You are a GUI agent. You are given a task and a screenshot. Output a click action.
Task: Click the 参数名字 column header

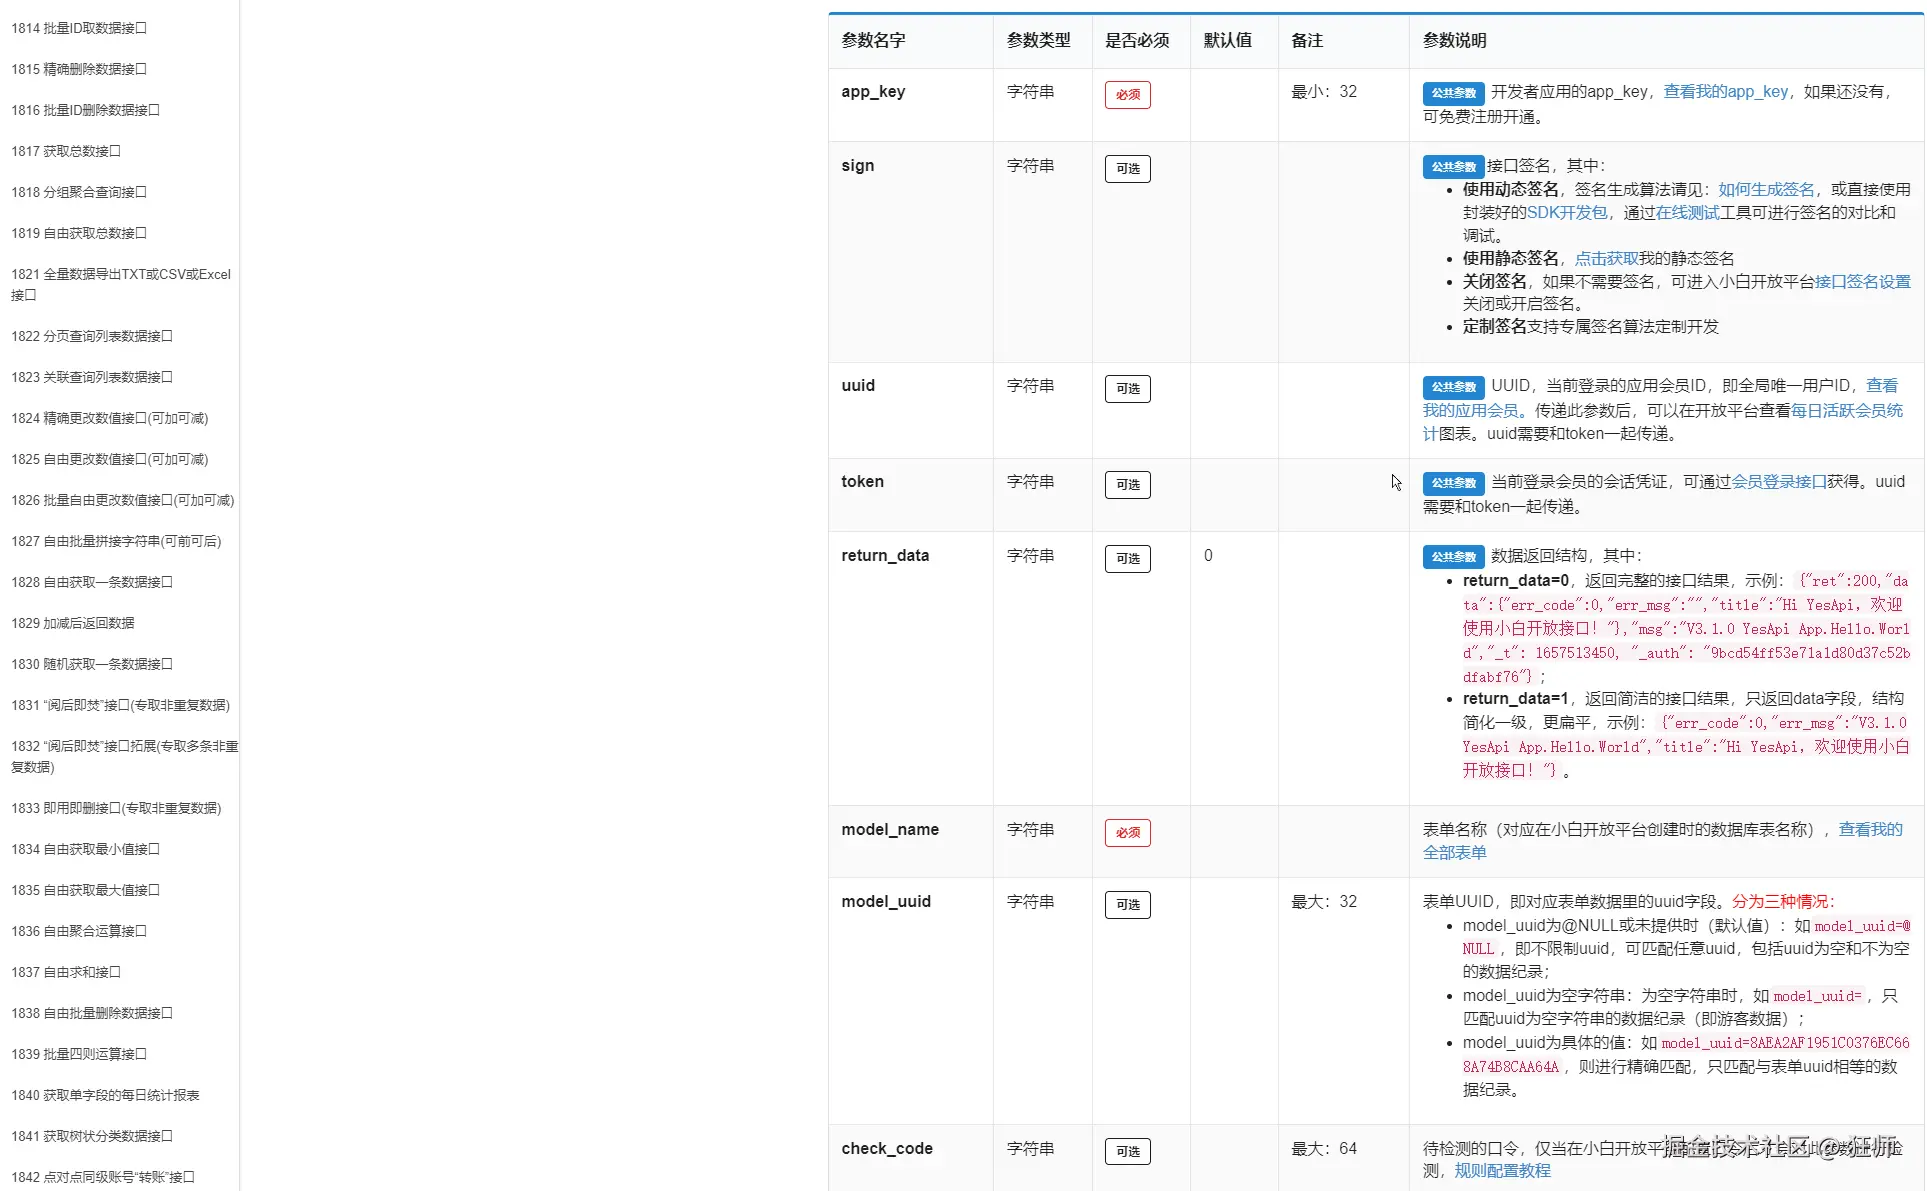(873, 41)
